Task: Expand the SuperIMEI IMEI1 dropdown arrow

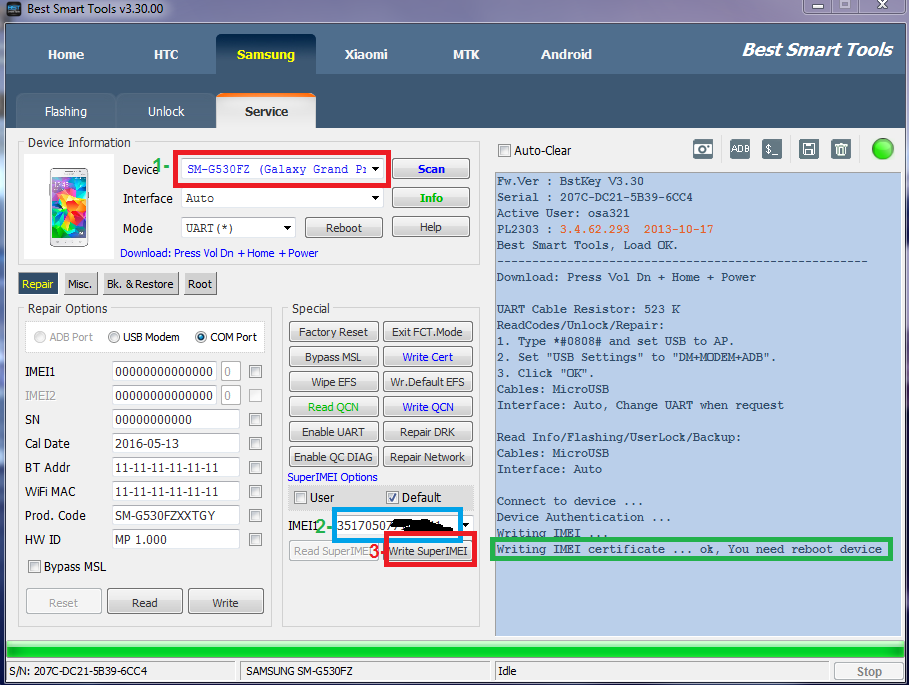Action: point(467,525)
